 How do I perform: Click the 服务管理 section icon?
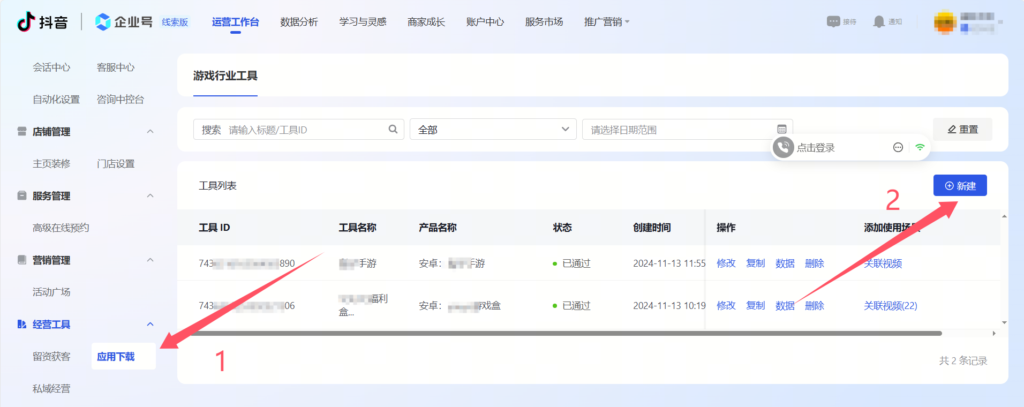pos(22,196)
